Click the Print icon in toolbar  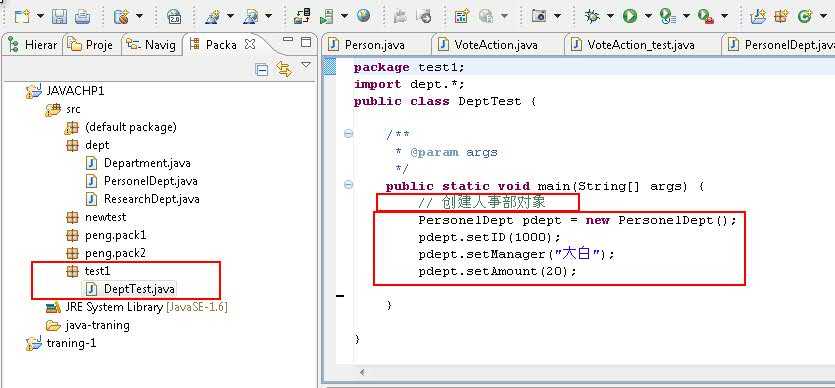click(82, 16)
